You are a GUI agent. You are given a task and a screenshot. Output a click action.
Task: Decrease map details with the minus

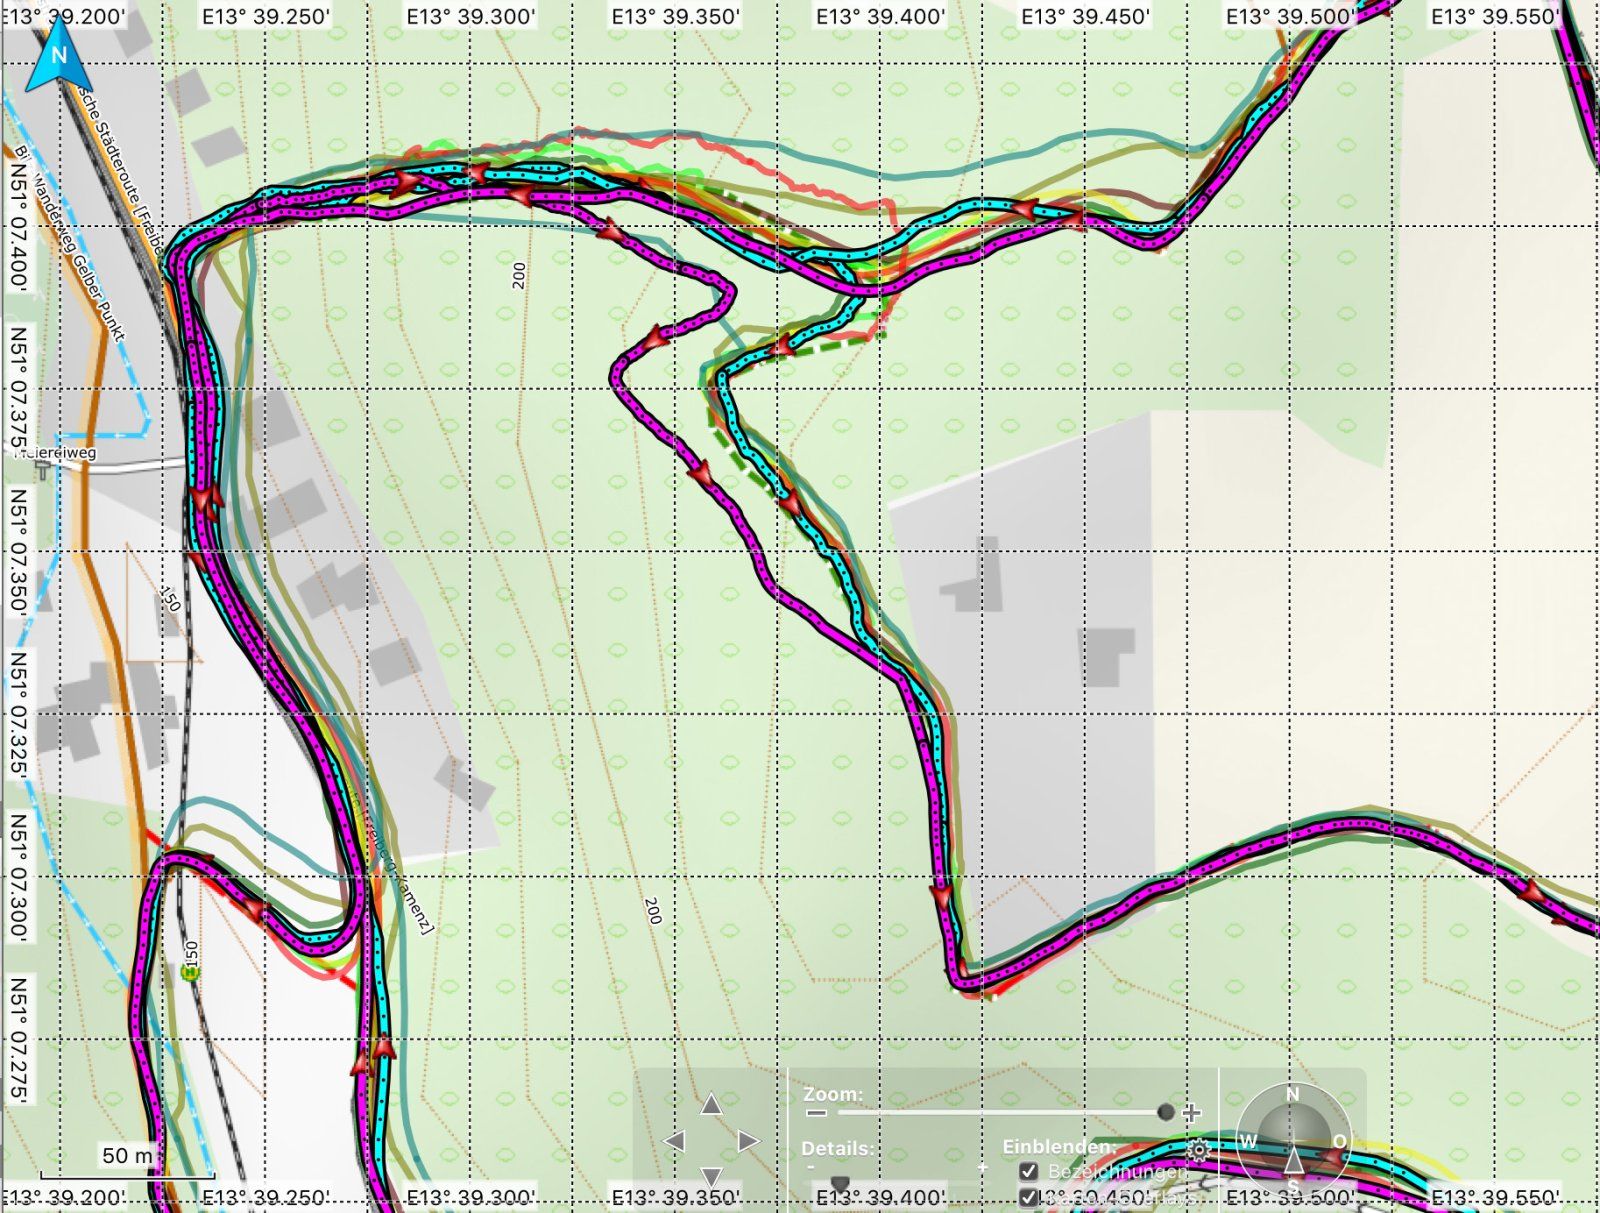click(811, 1167)
